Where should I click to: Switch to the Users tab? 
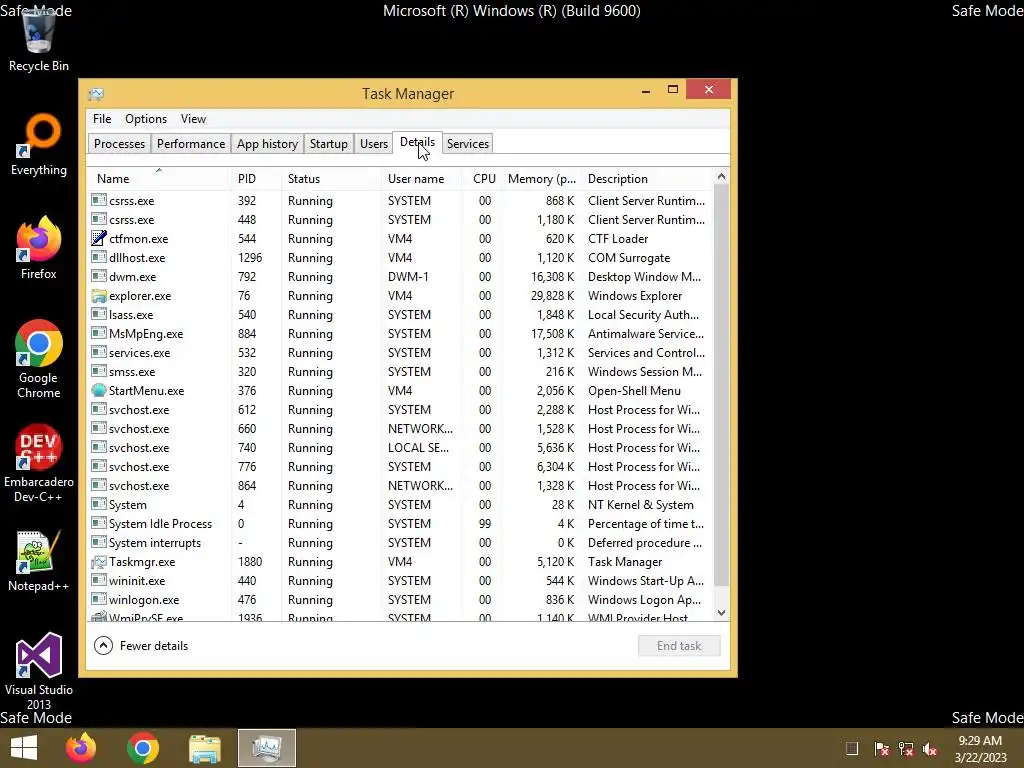pyautogui.click(x=374, y=144)
